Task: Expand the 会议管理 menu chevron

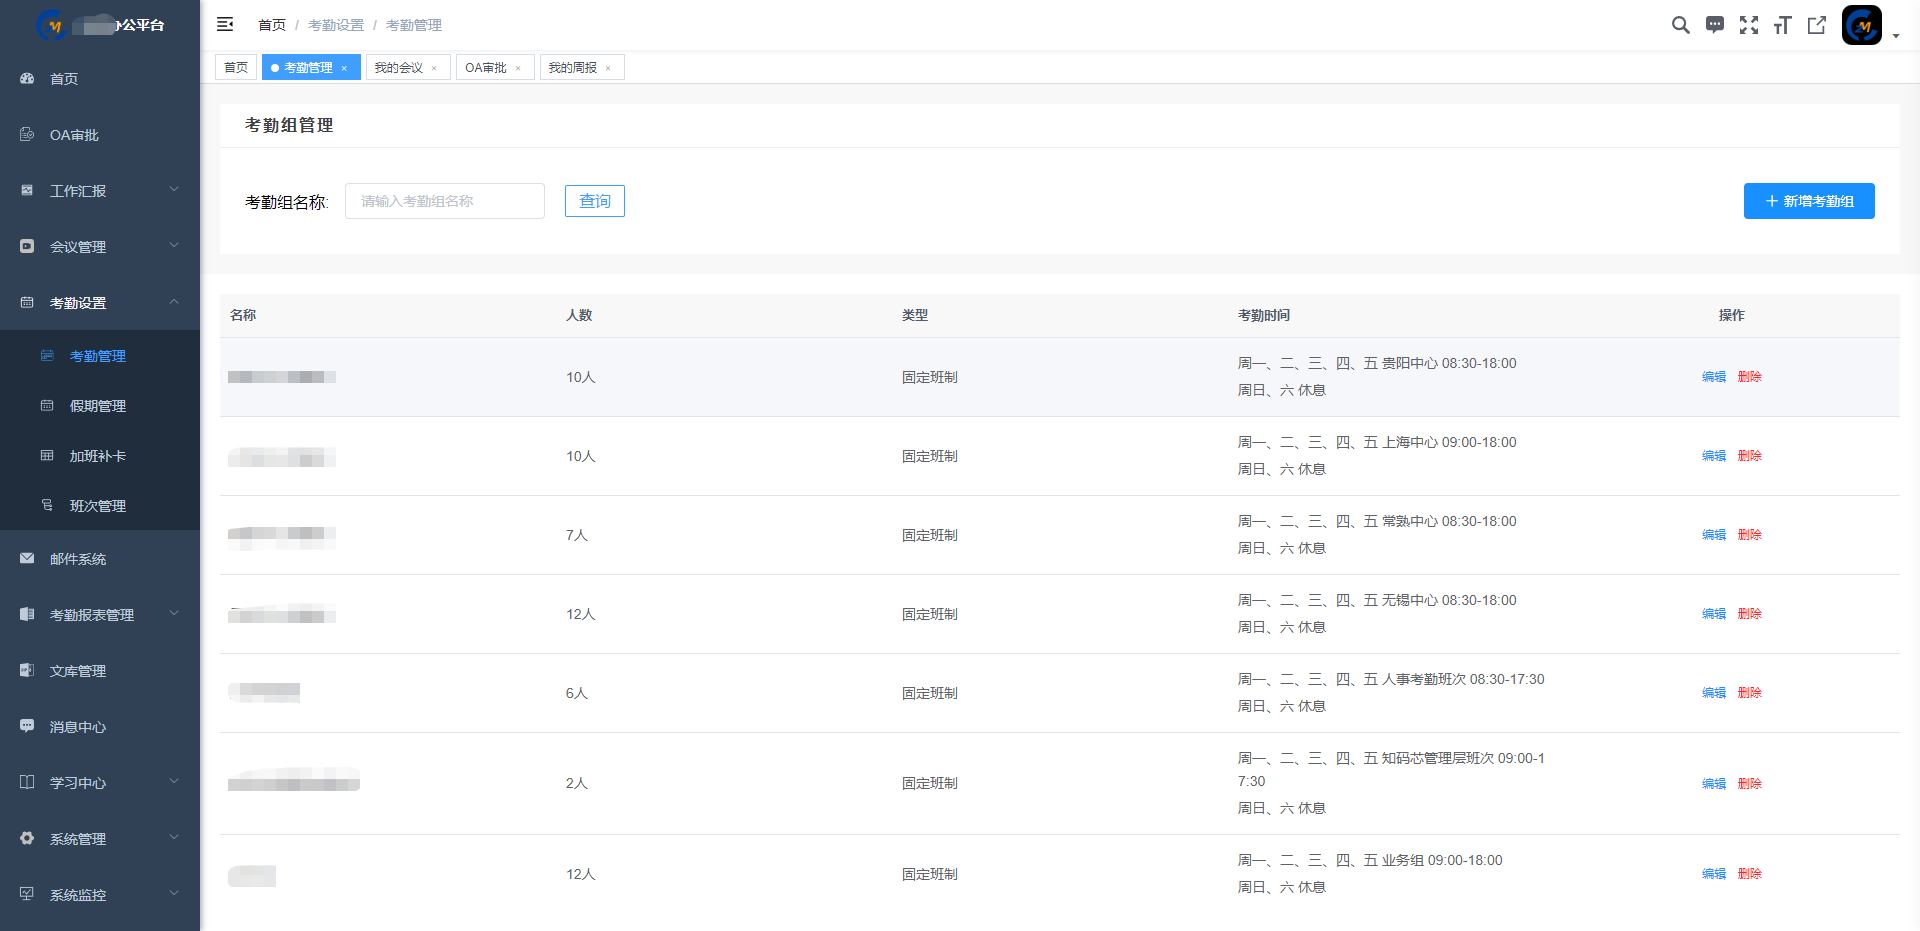Action: 174,245
